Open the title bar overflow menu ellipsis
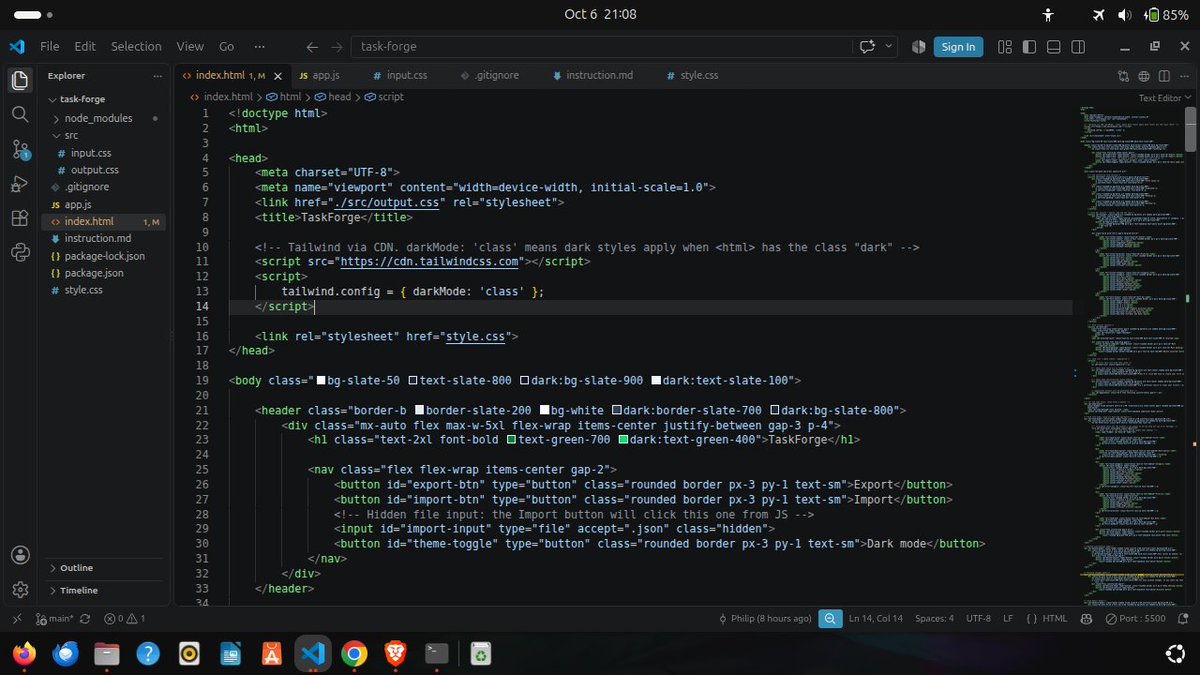1200x675 pixels. coord(260,46)
